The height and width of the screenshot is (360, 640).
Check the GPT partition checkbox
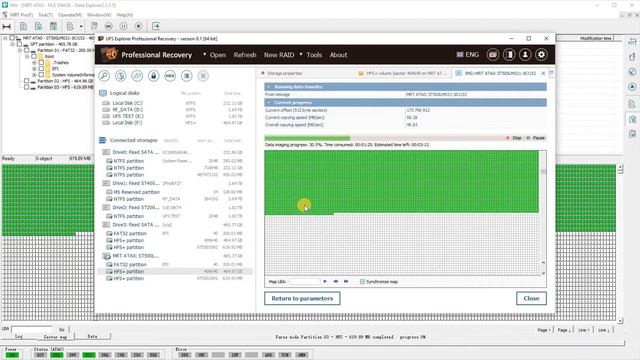click(19, 44)
